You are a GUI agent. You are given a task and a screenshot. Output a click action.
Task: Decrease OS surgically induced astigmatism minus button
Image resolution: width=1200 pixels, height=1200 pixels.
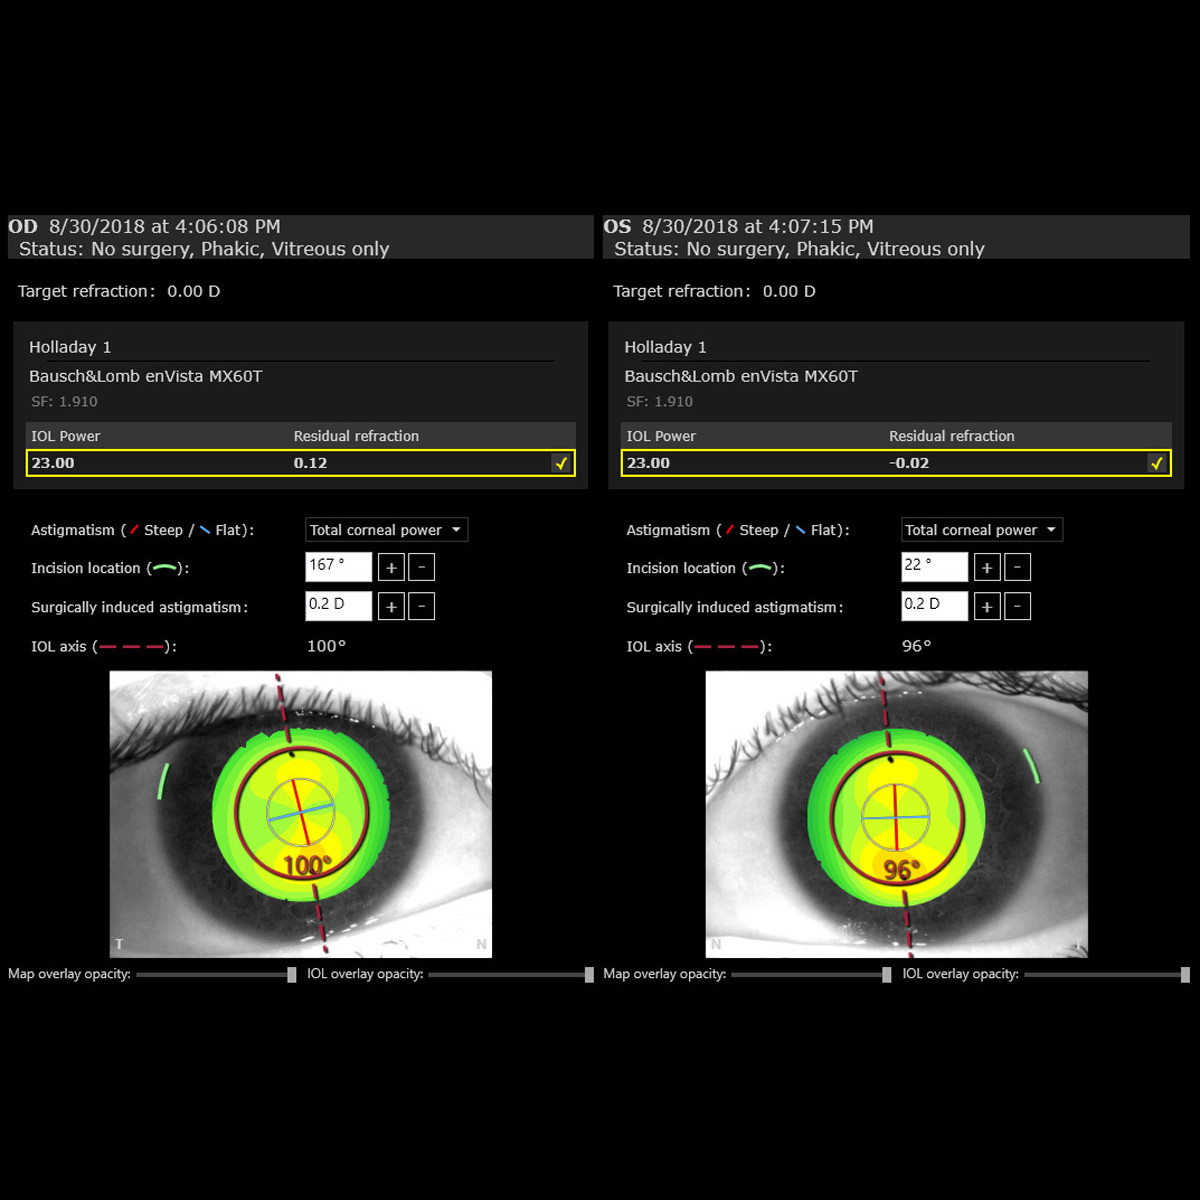point(1017,607)
